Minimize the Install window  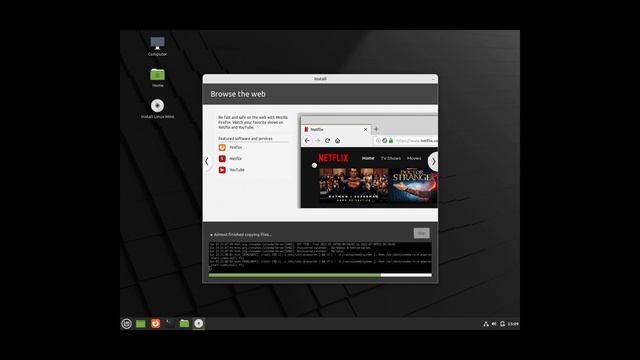(x=433, y=79)
